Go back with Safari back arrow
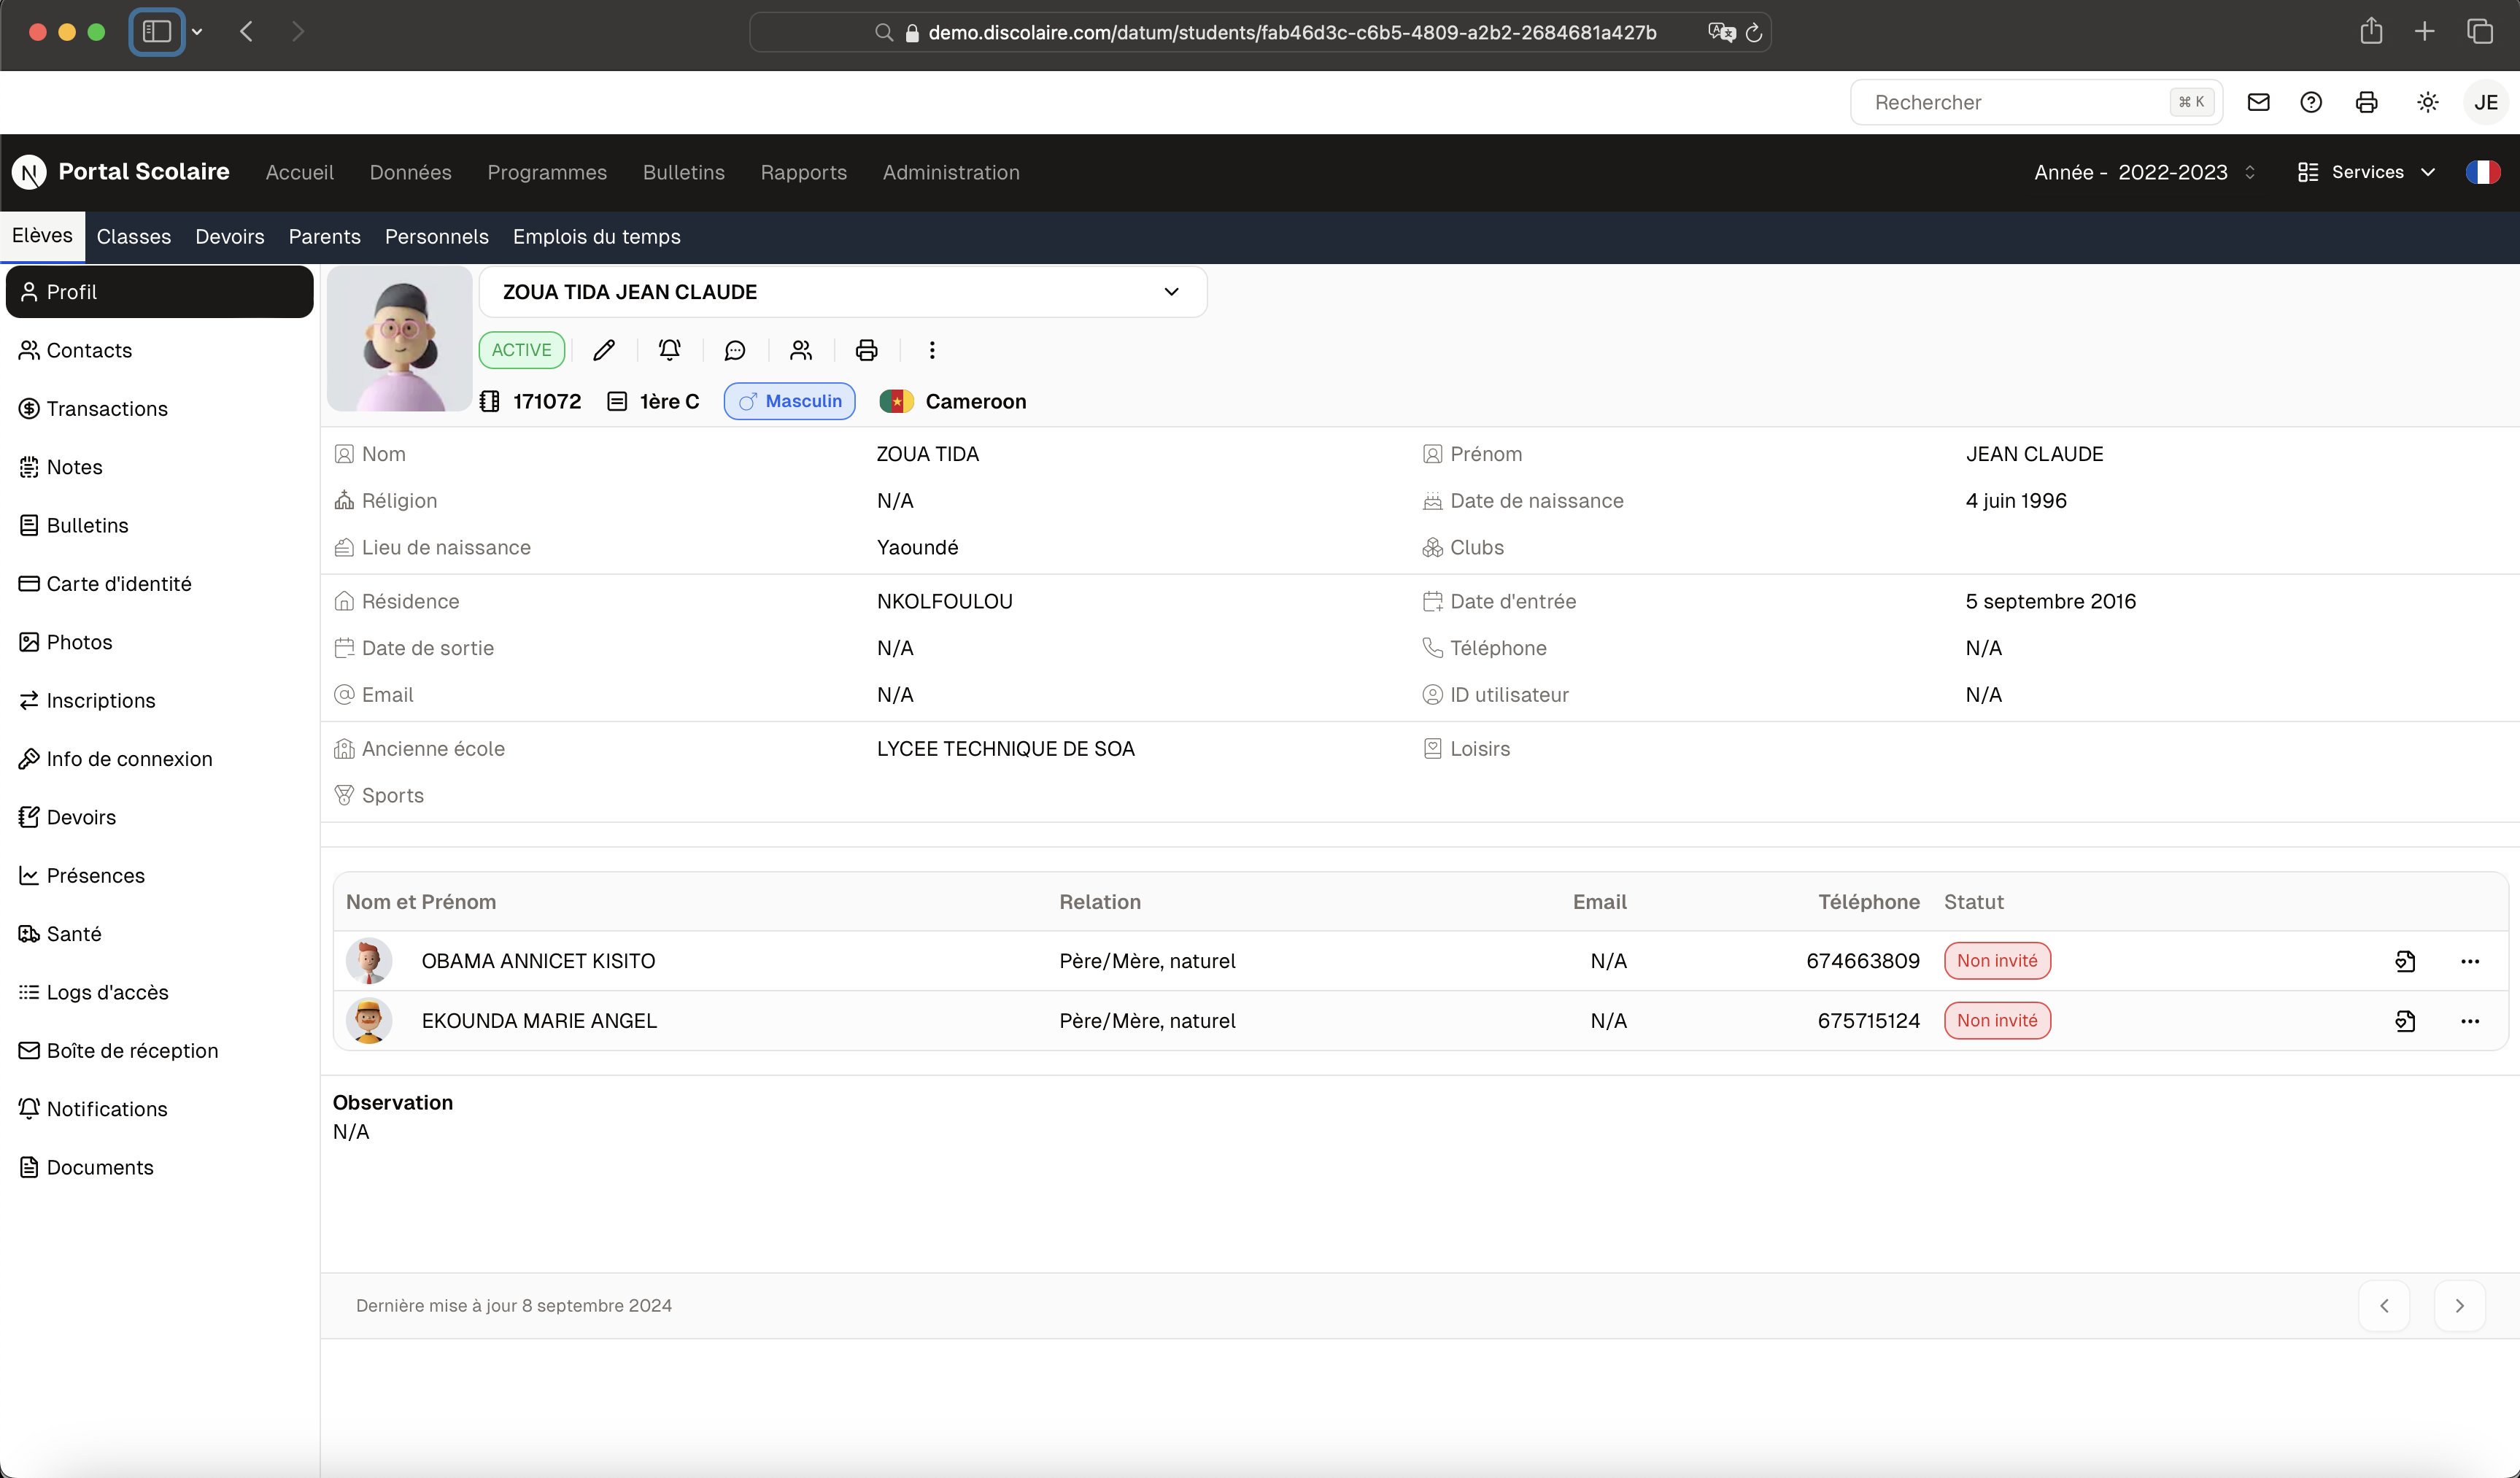Viewport: 2520px width, 1478px height. [246, 32]
